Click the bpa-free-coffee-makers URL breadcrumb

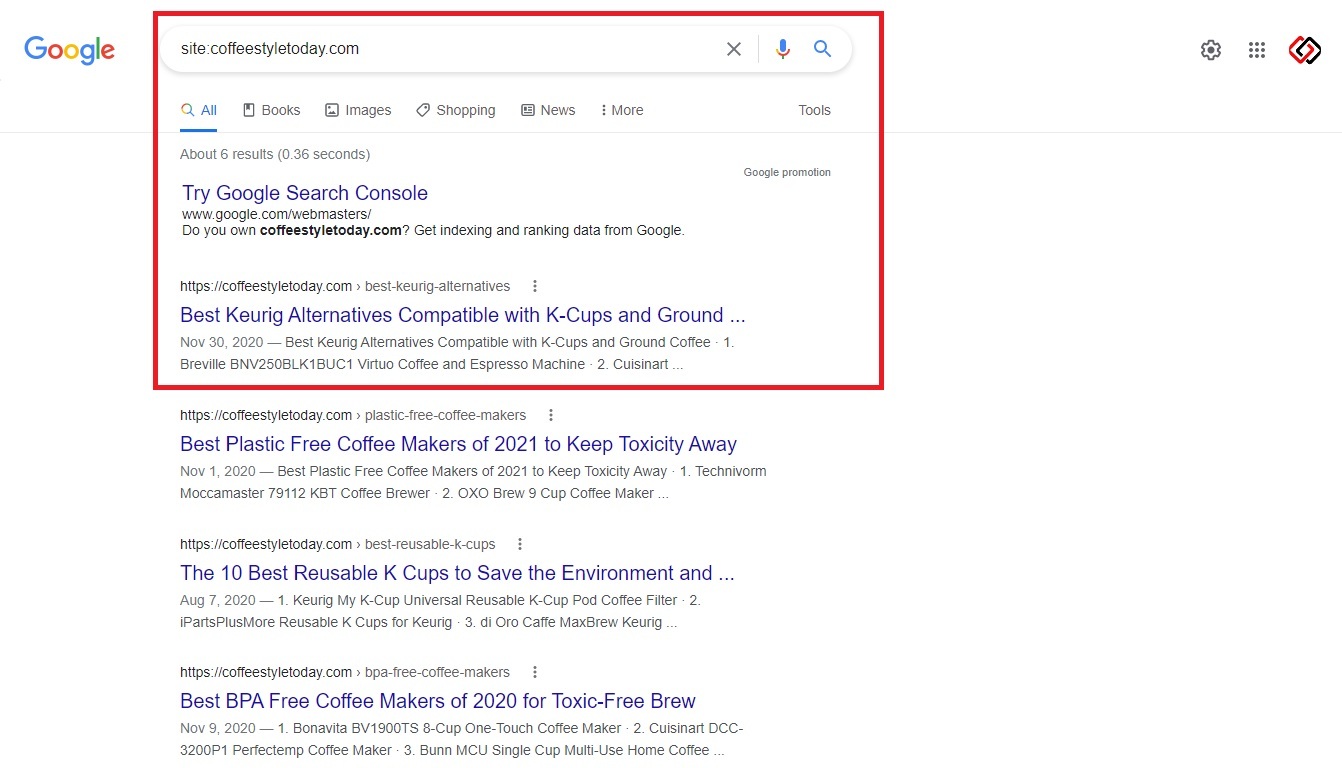pos(345,672)
